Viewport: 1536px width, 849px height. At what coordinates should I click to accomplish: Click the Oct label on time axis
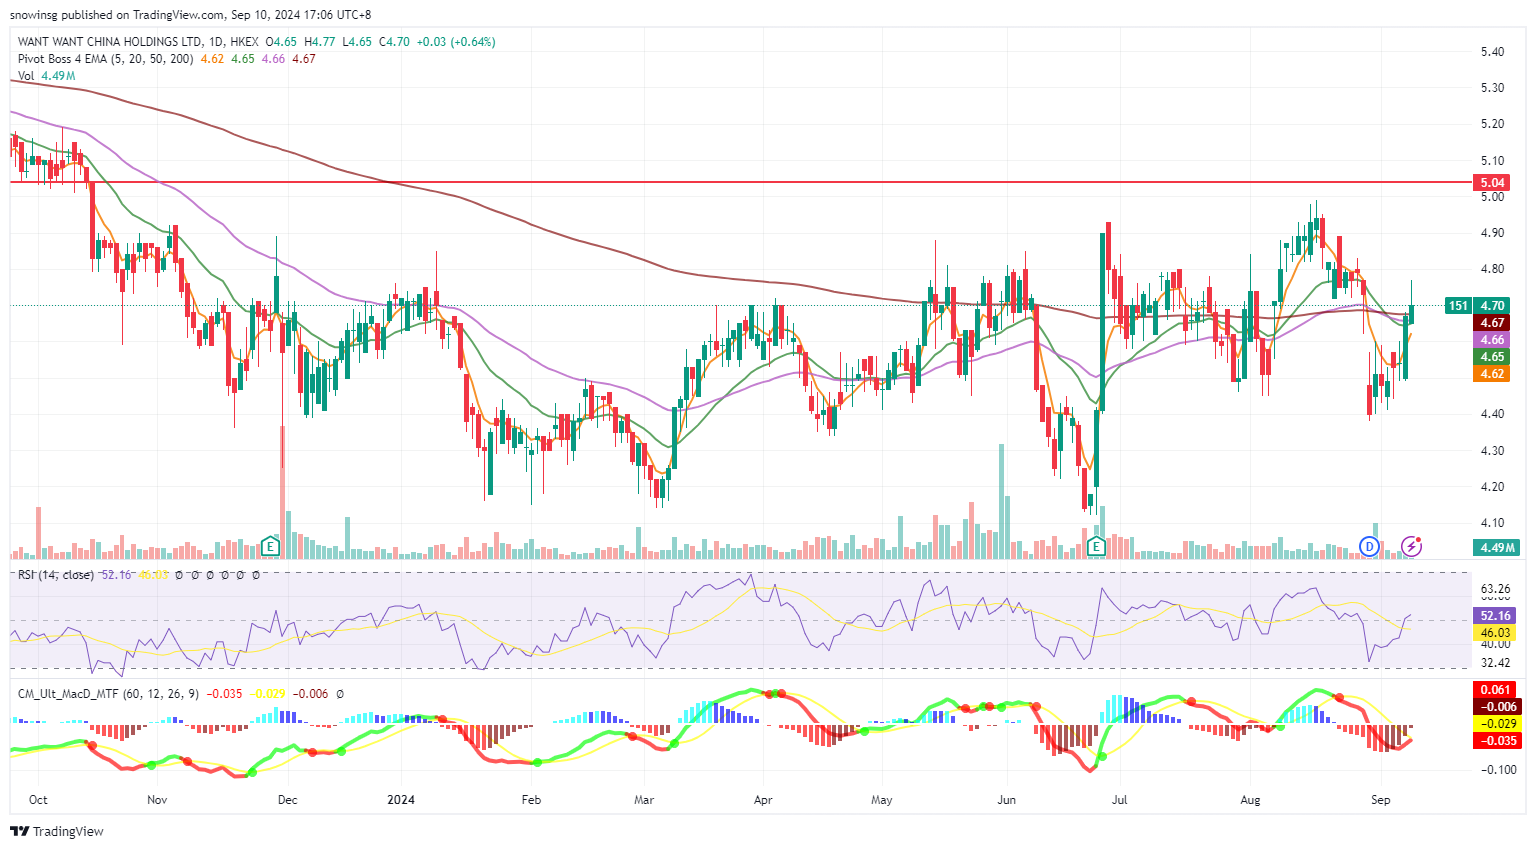(x=38, y=800)
